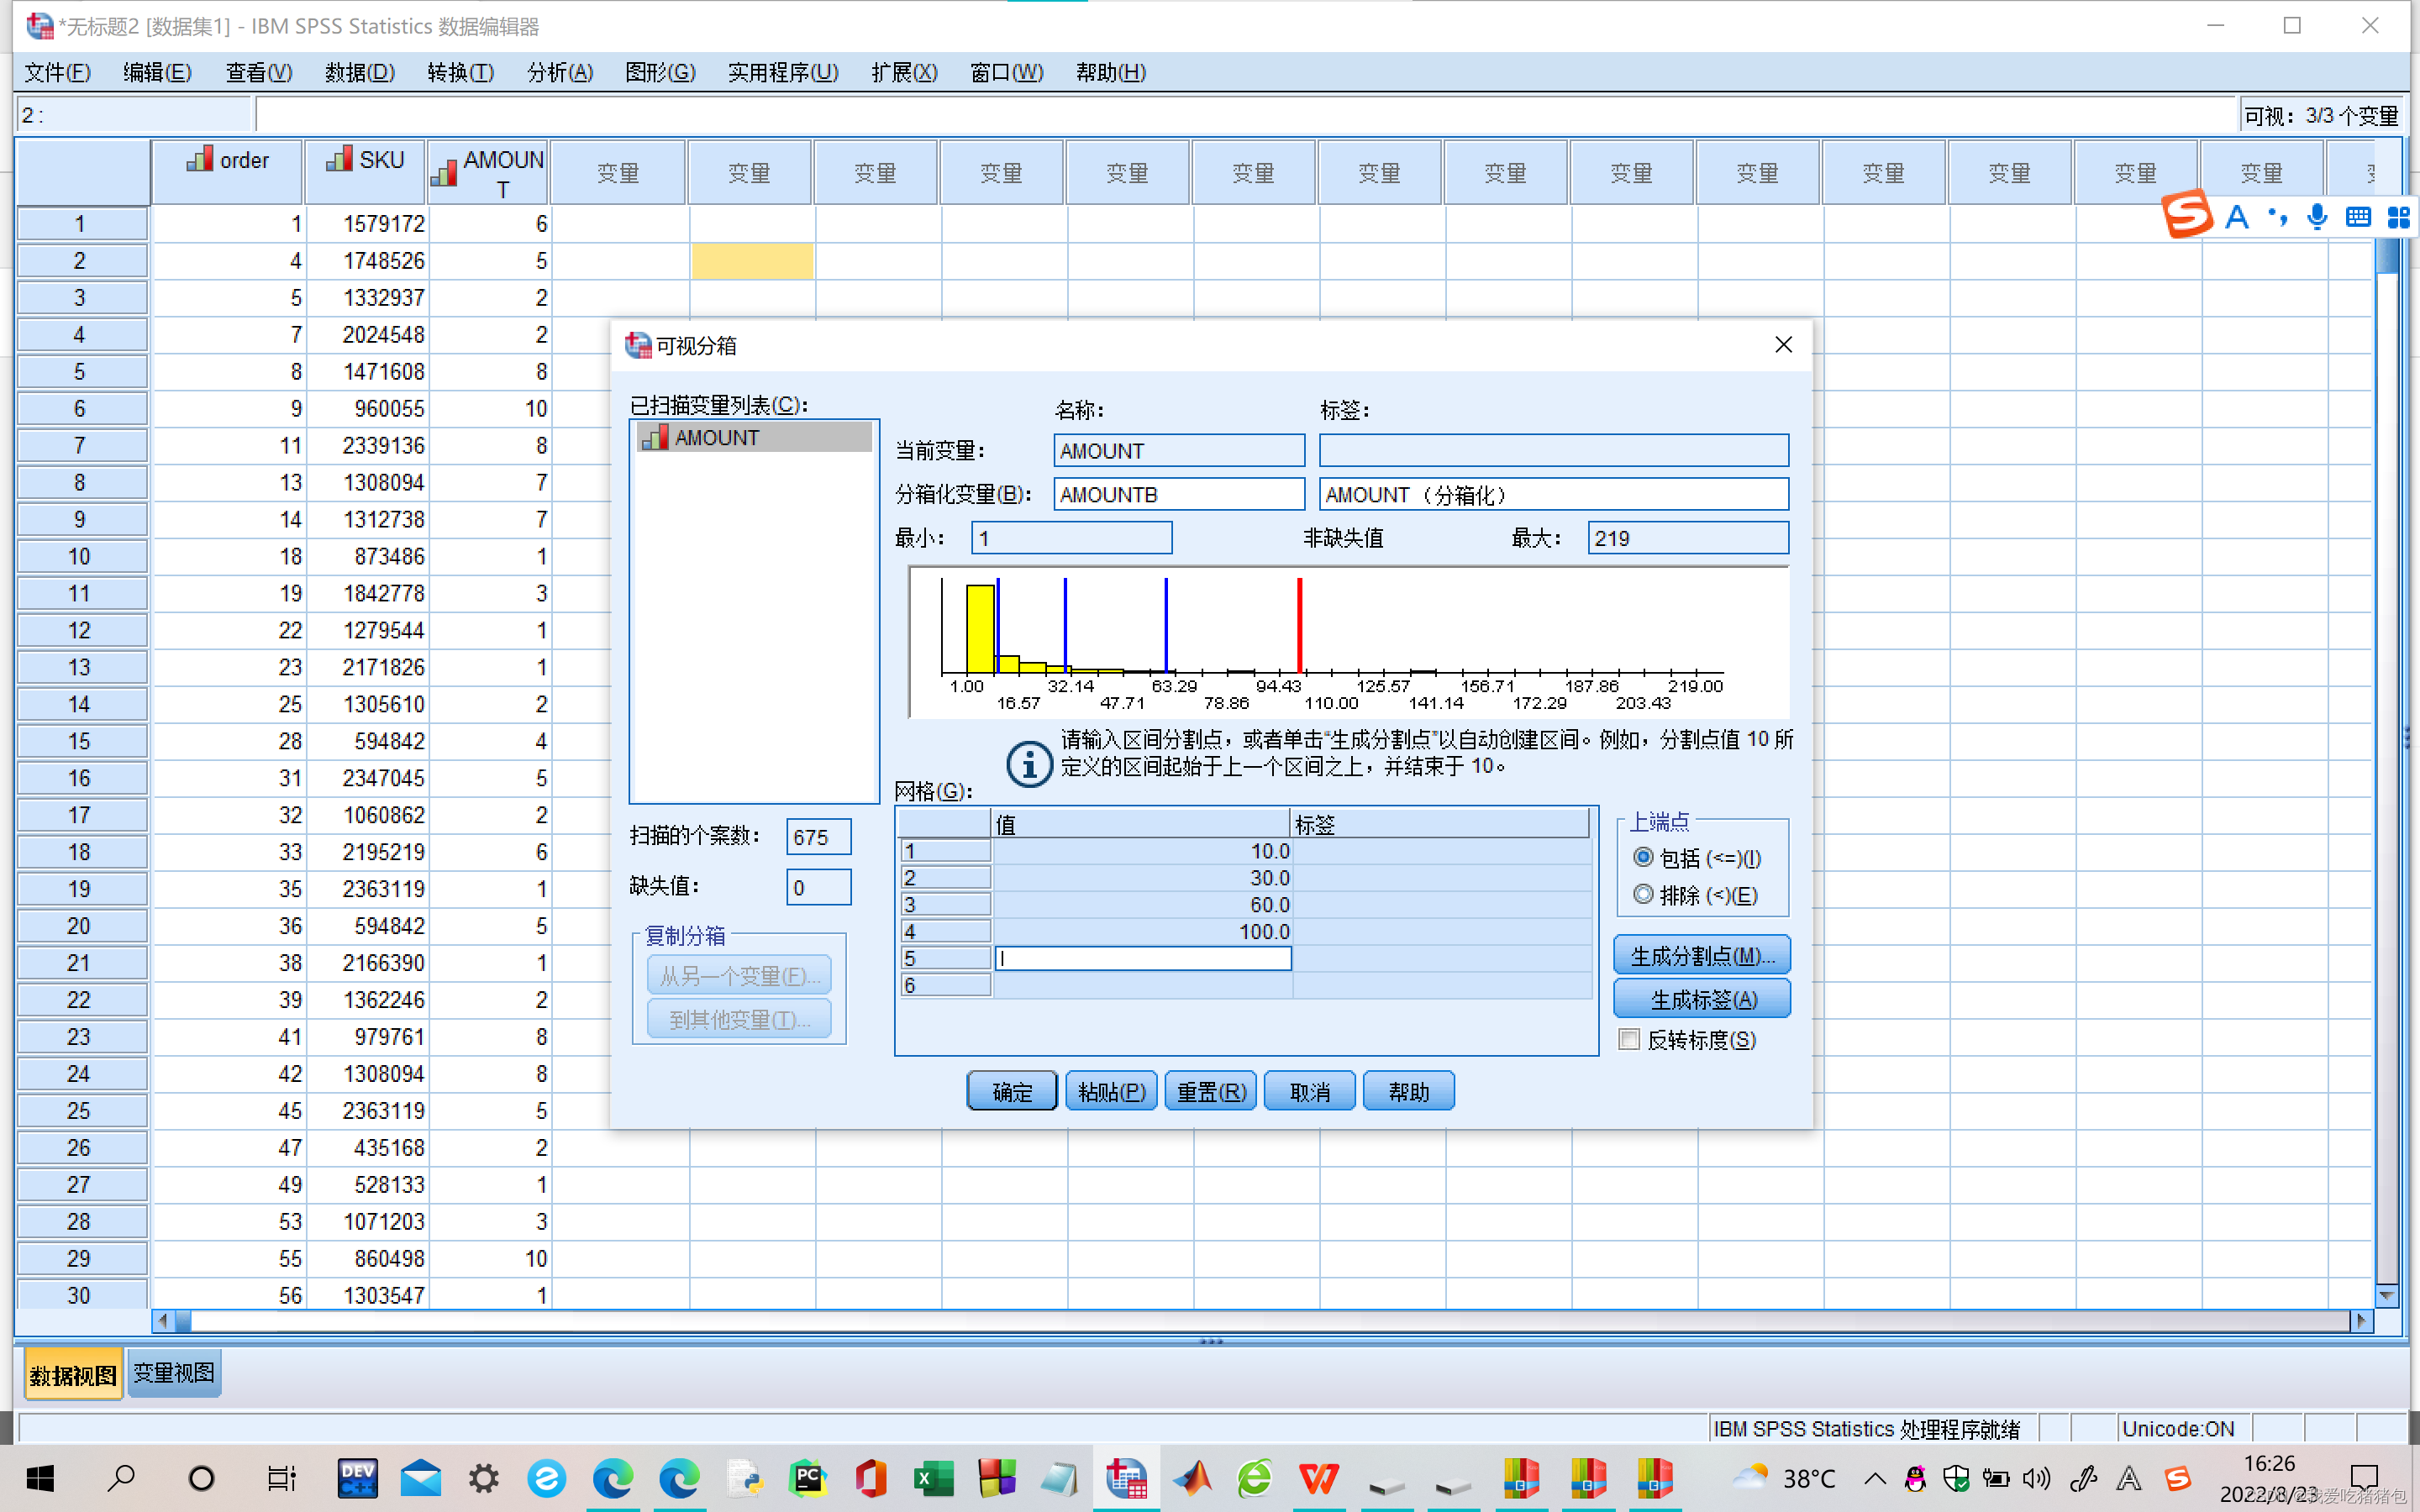Open Excel from the taskbar
Screen dimensions: 2420x1512
[933, 1478]
